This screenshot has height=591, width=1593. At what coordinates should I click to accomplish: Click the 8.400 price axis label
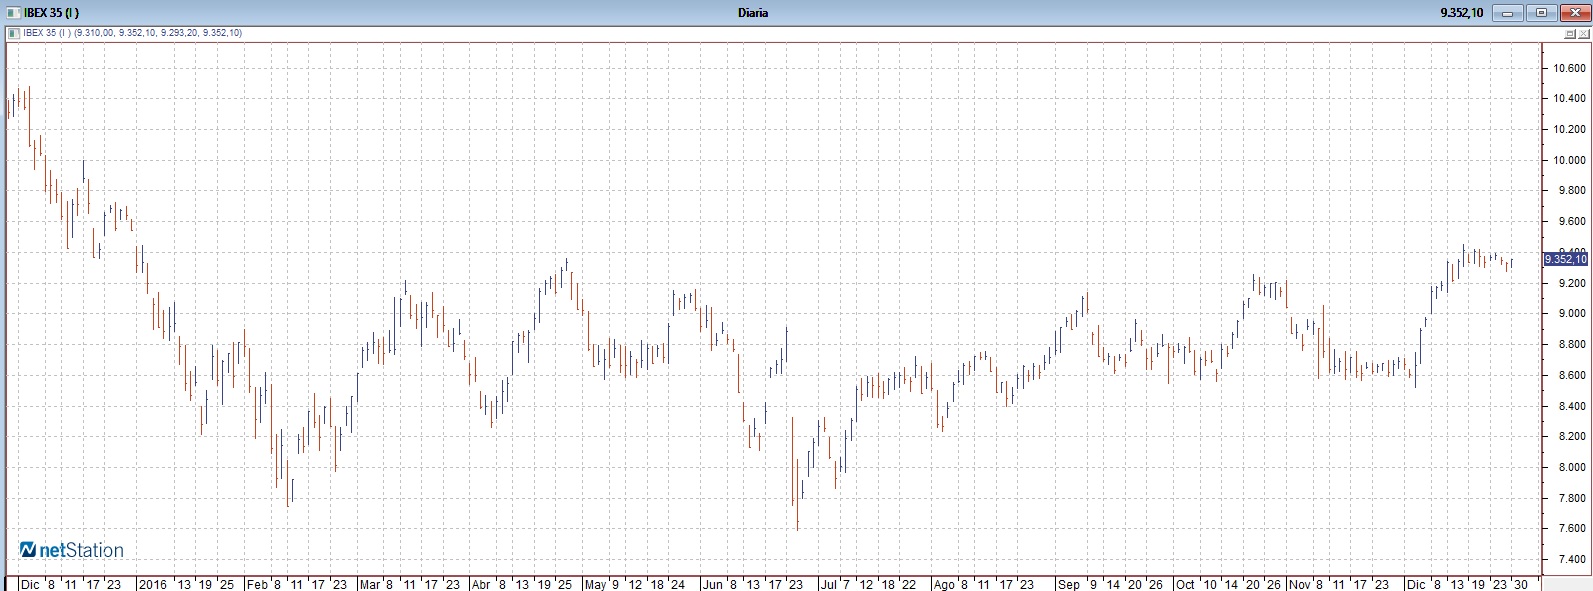click(1573, 406)
